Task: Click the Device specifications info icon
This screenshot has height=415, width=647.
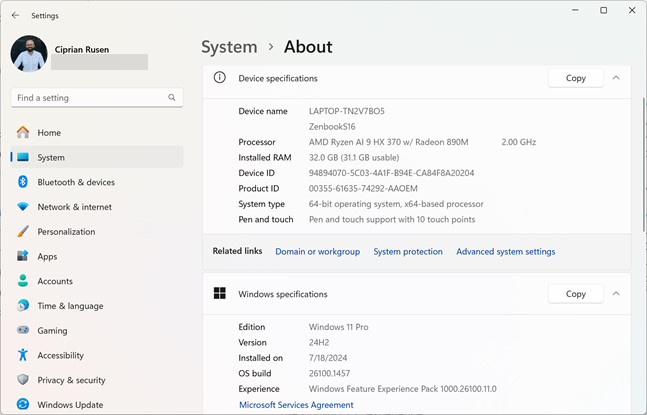Action: [x=220, y=77]
